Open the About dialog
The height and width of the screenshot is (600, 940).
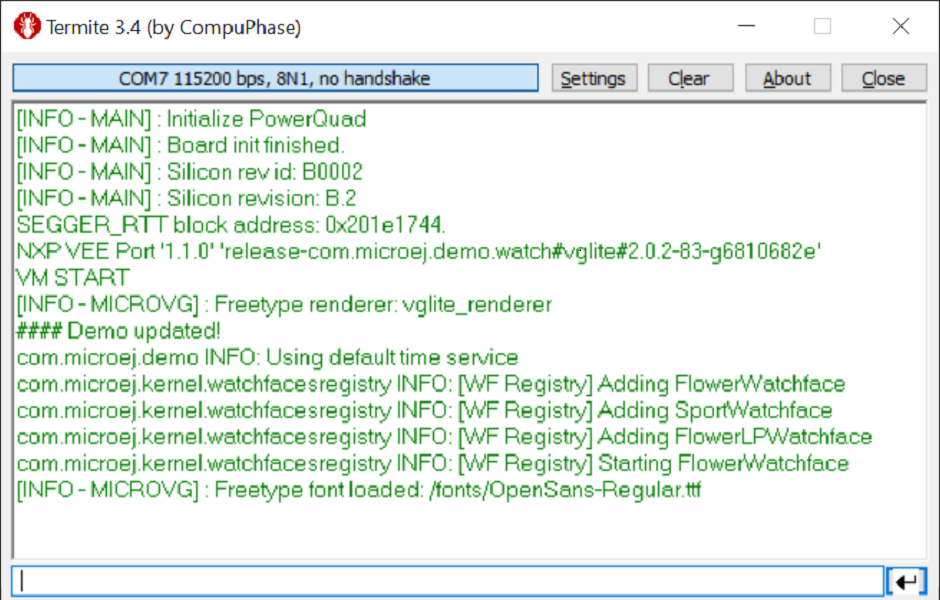tap(787, 78)
